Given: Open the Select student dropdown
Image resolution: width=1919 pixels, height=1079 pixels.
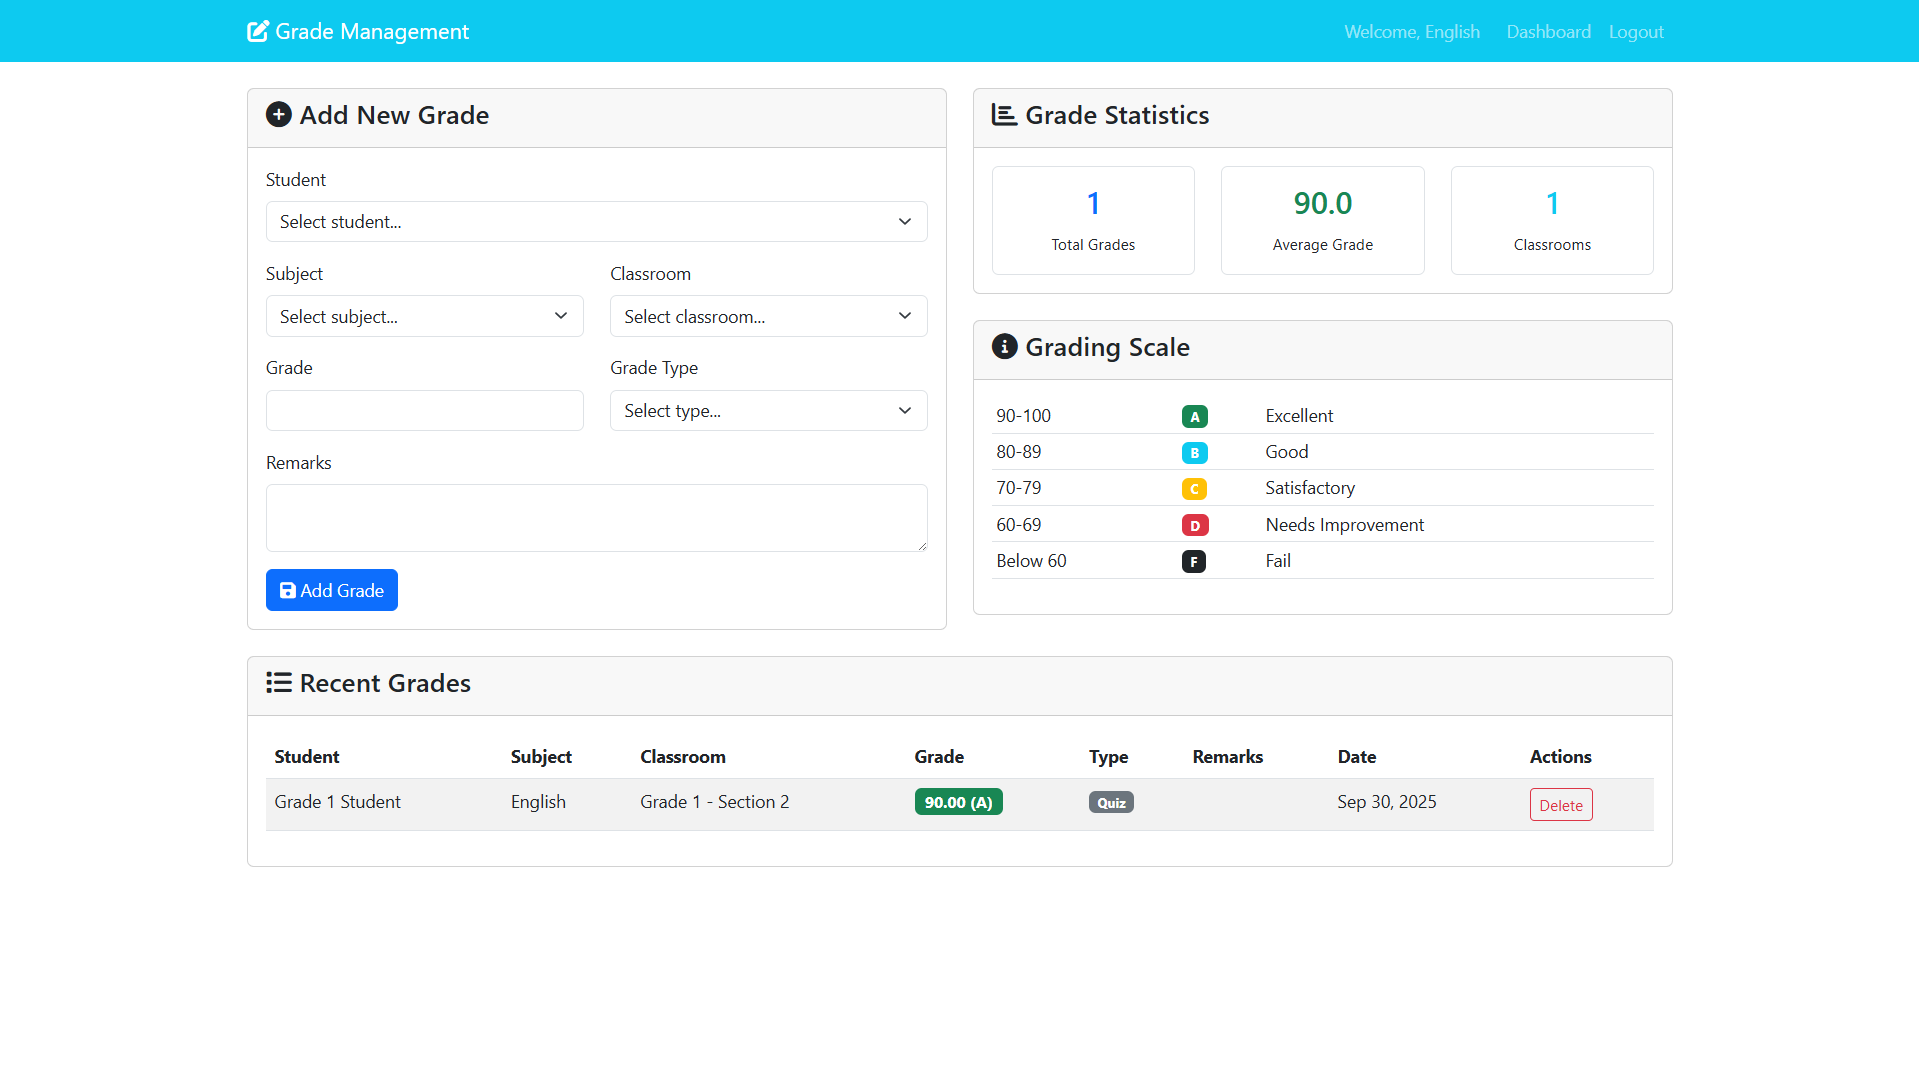Looking at the screenshot, I should pos(596,222).
